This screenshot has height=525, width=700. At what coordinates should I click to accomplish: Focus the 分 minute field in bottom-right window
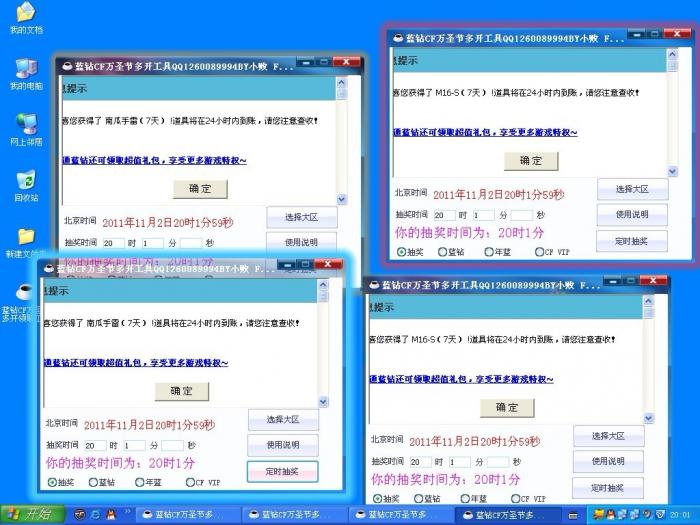tap(459, 462)
